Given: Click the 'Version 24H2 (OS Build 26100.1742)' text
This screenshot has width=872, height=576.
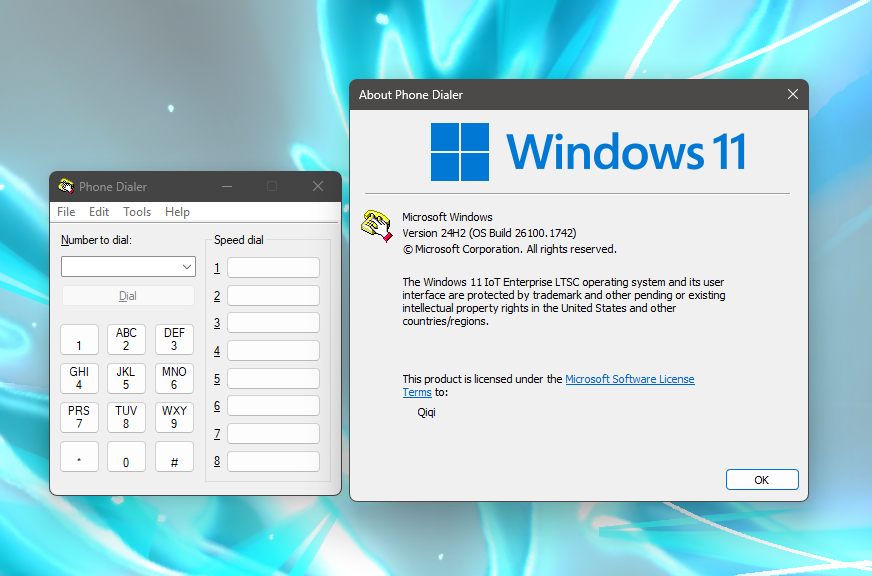Looking at the screenshot, I should click(x=489, y=233).
